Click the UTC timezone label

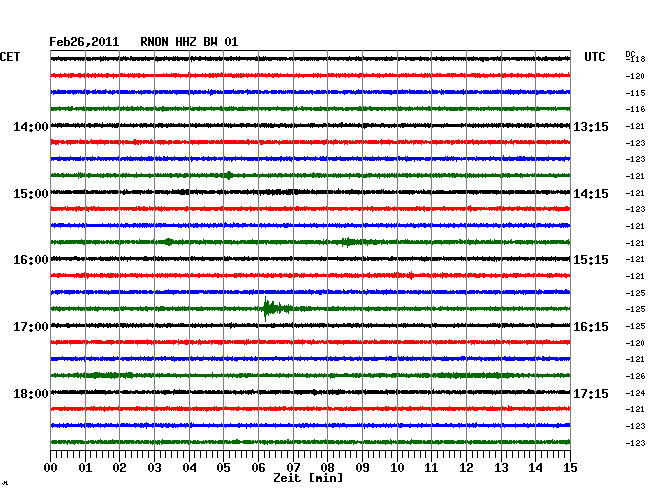coord(594,57)
